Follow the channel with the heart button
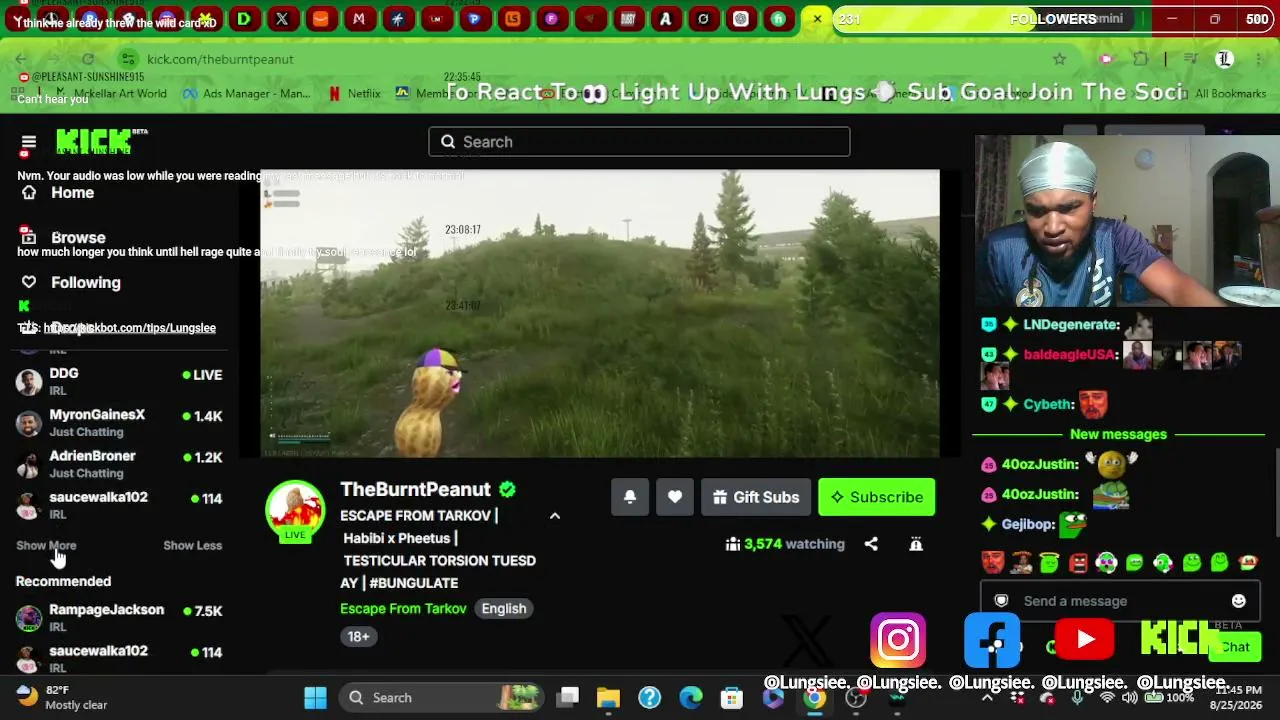The width and height of the screenshot is (1280, 720). tap(675, 497)
